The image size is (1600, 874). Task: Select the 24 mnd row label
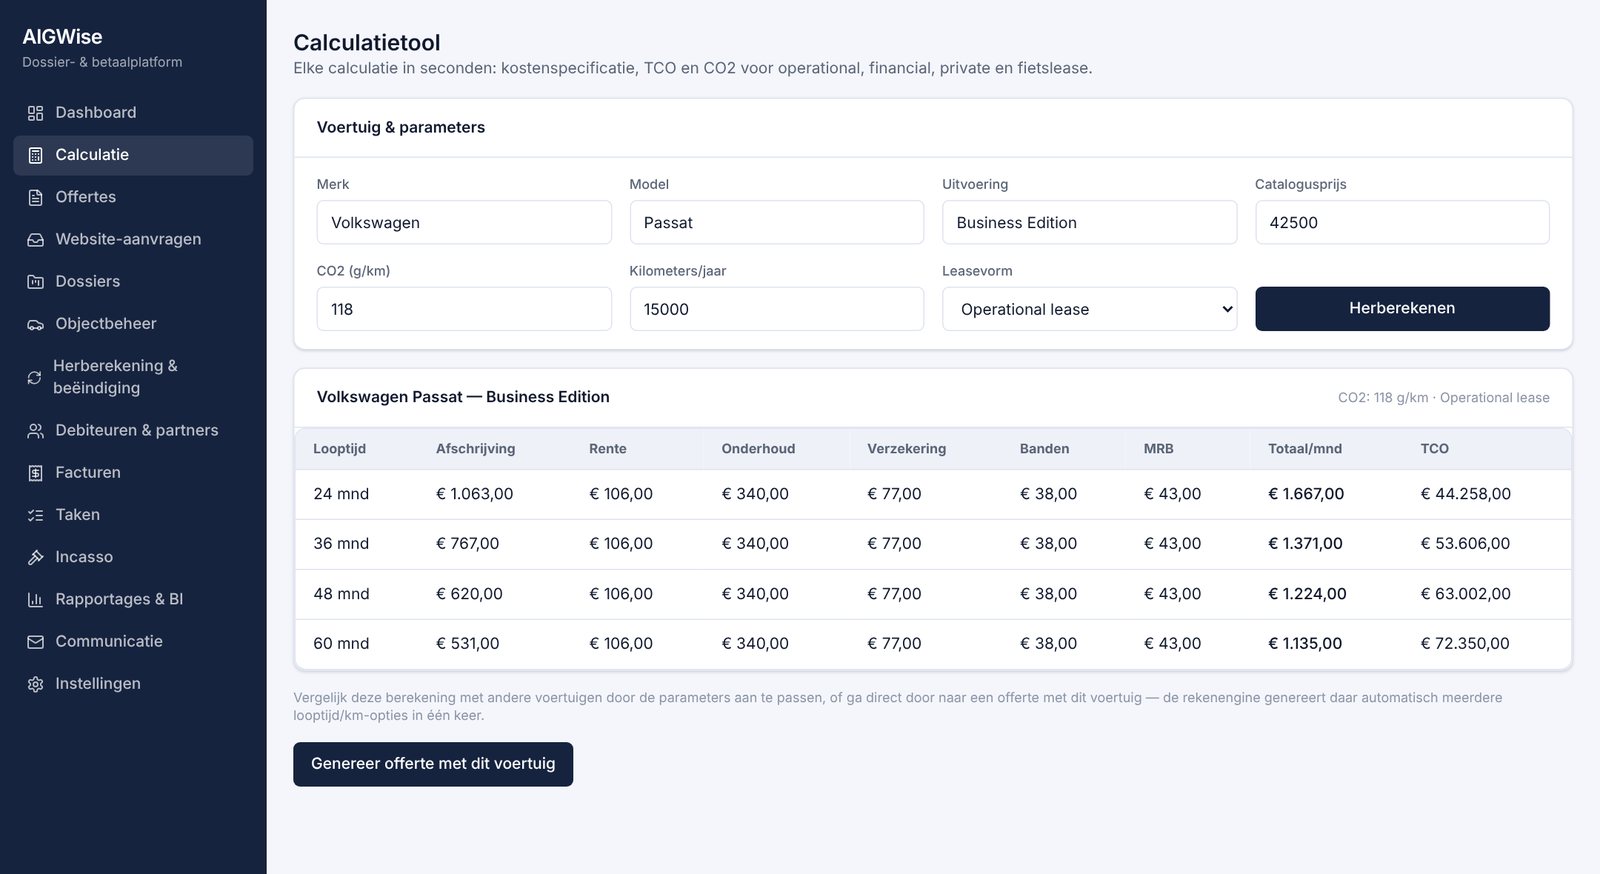pyautogui.click(x=341, y=494)
